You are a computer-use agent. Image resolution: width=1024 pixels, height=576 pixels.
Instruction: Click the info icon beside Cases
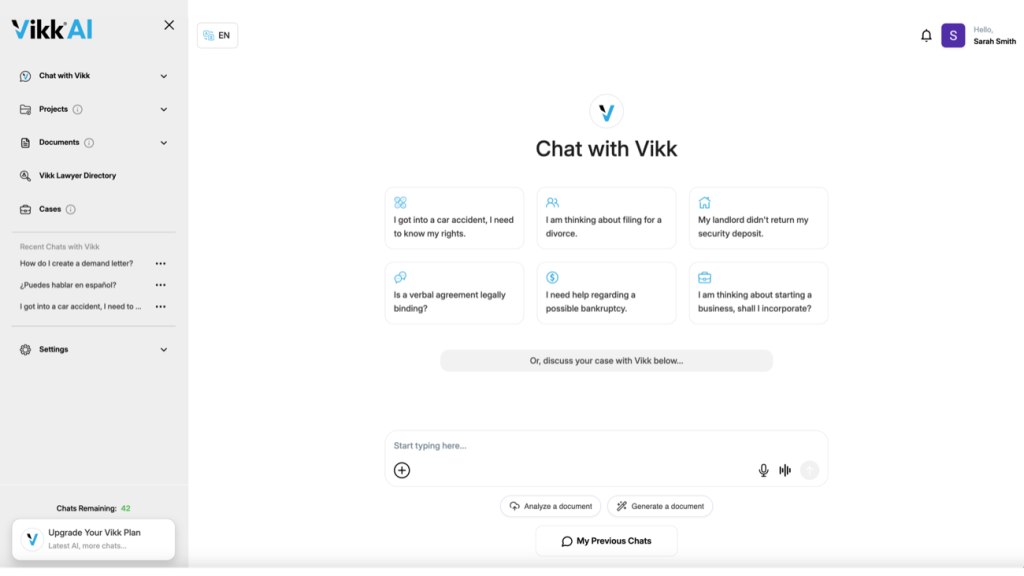[71, 210]
